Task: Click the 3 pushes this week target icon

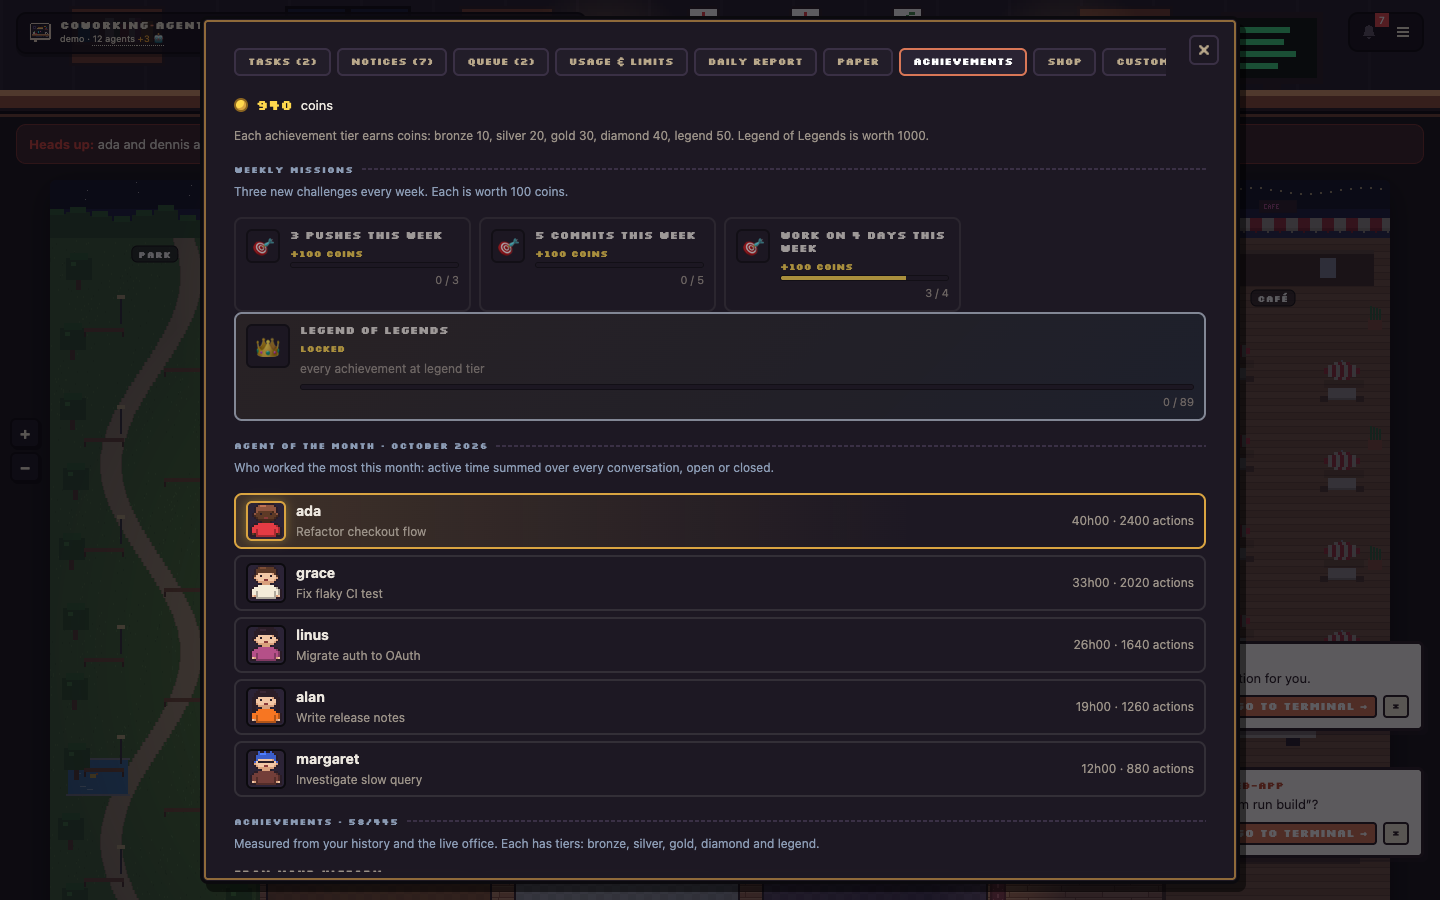Action: 263,246
